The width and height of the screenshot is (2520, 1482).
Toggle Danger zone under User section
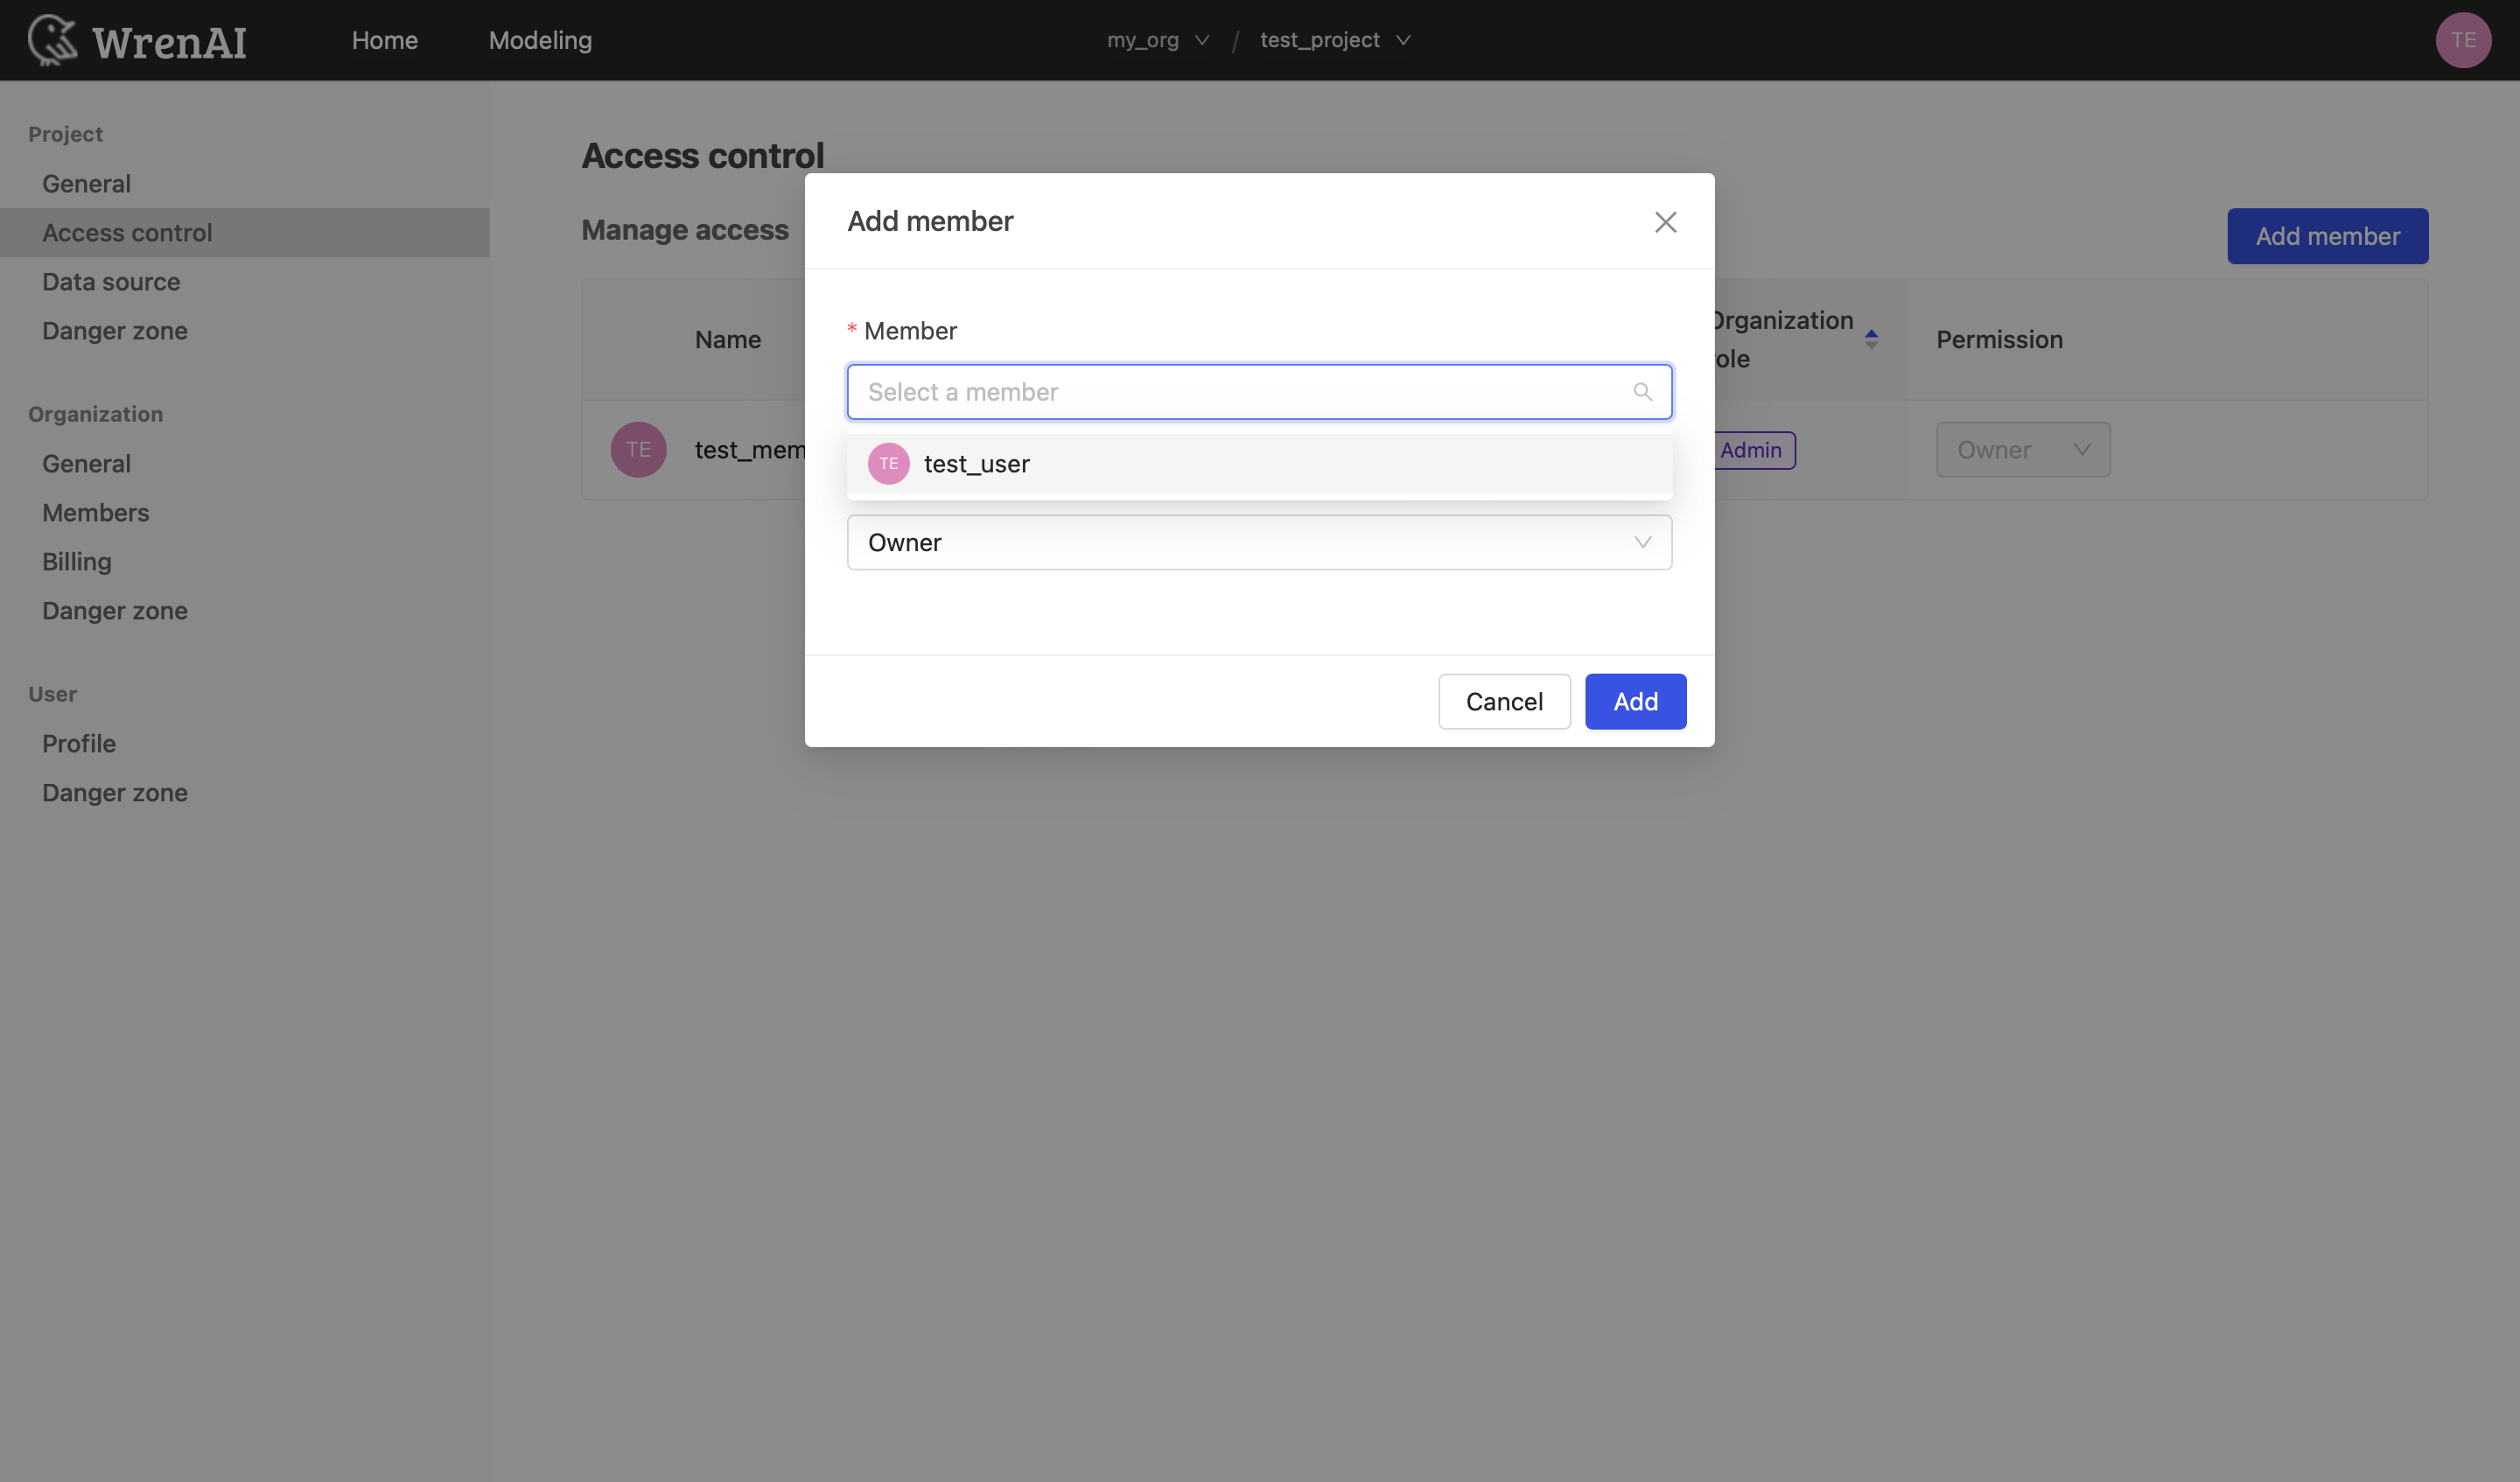click(x=115, y=792)
